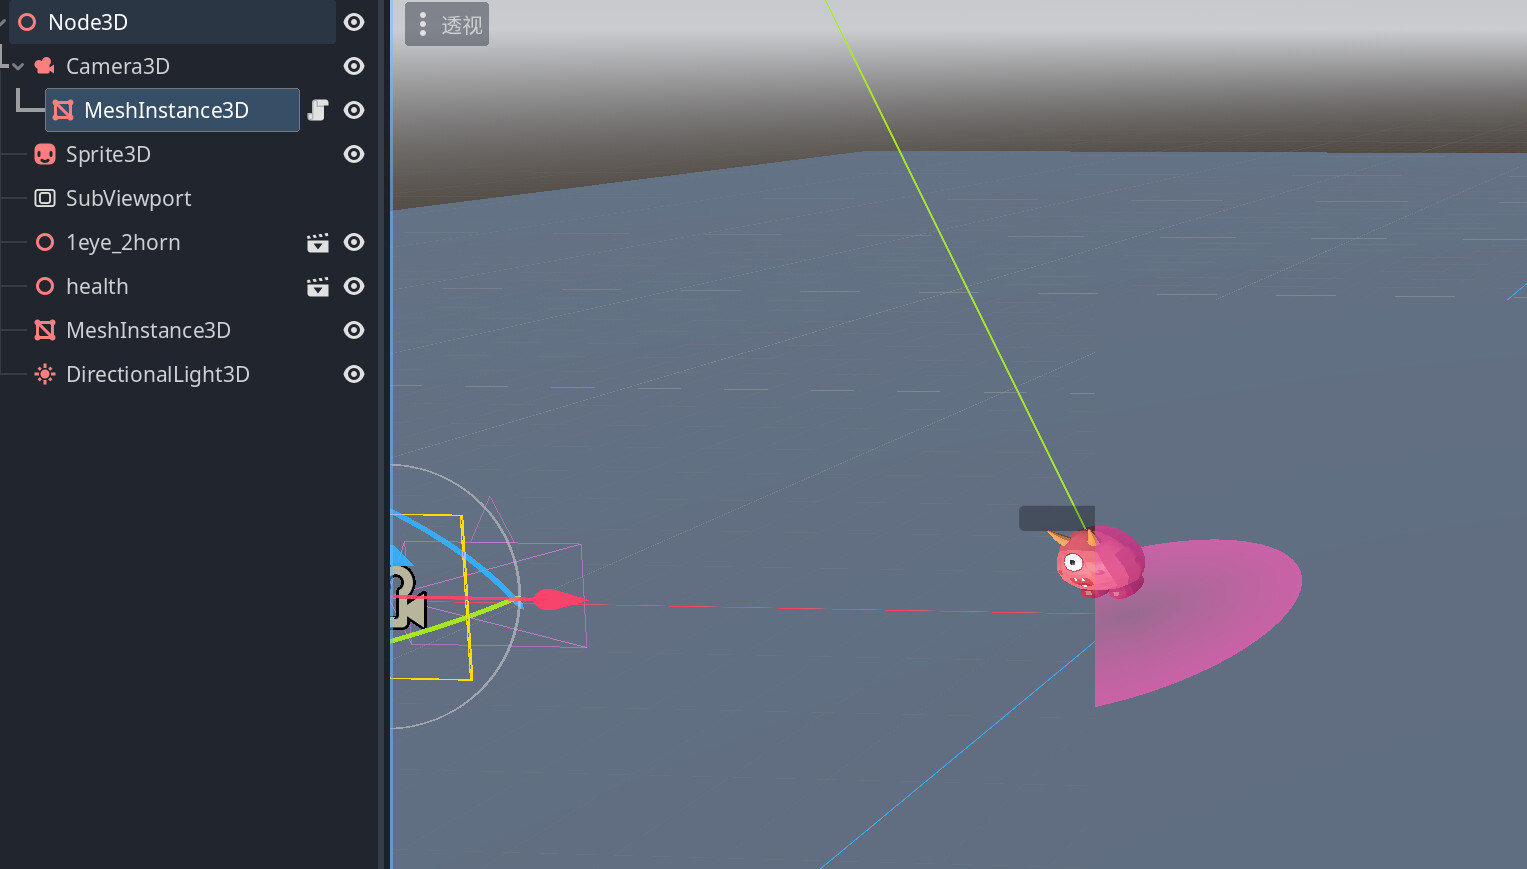
Task: Collapse the root Node3D tree arrow
Action: [3, 22]
